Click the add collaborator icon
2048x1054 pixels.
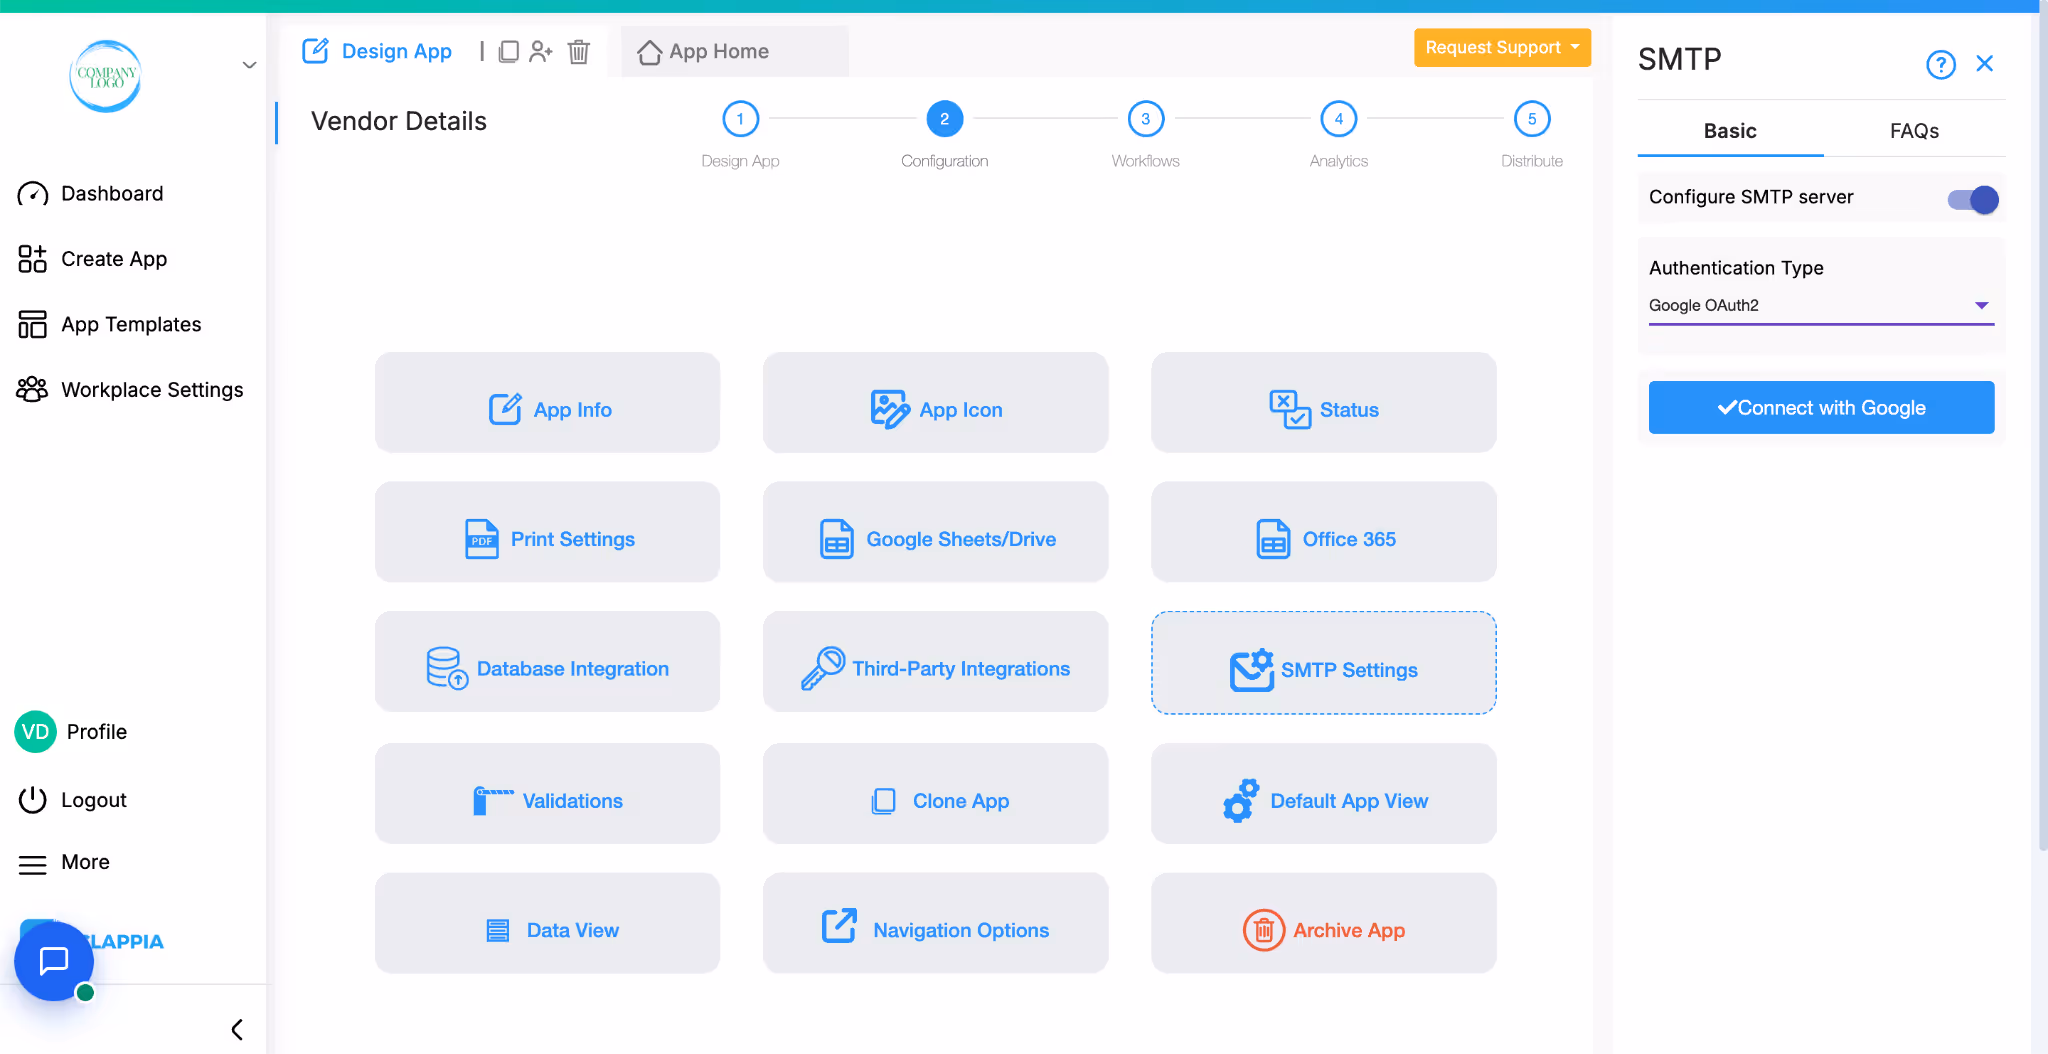542,51
